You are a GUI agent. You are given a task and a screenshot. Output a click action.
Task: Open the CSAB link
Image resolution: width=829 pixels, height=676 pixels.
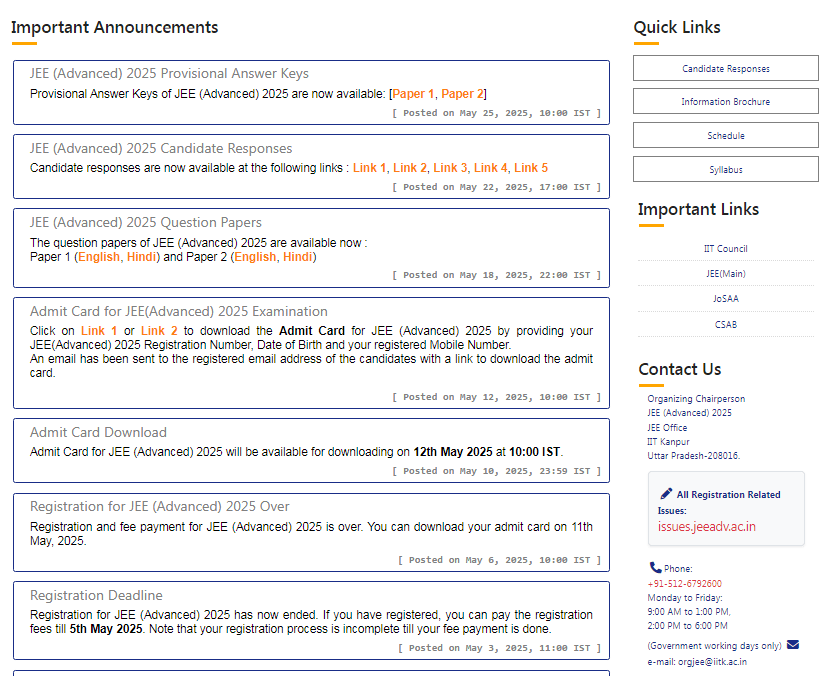(725, 325)
